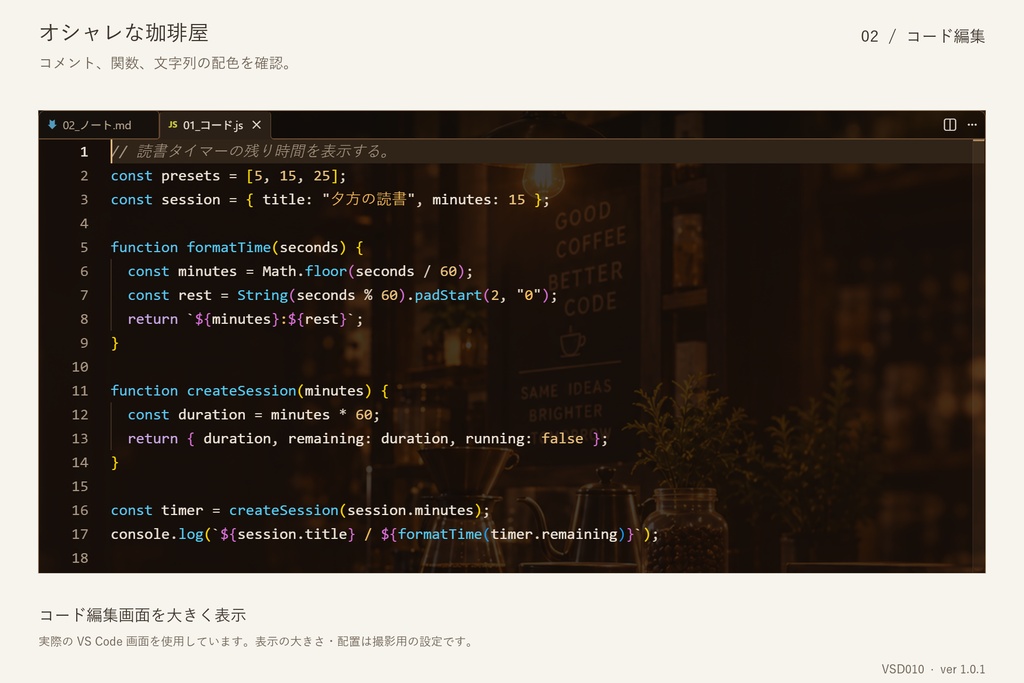Click the markdown file icon on the tab
Screen dimensions: 1024x683
[52, 124]
